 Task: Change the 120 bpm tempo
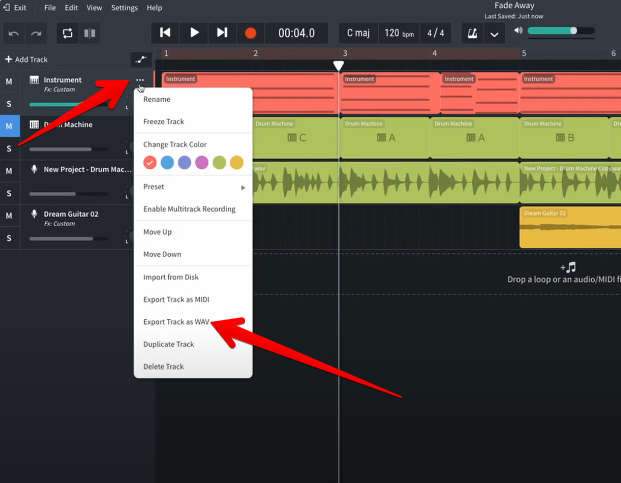pyautogui.click(x=399, y=33)
